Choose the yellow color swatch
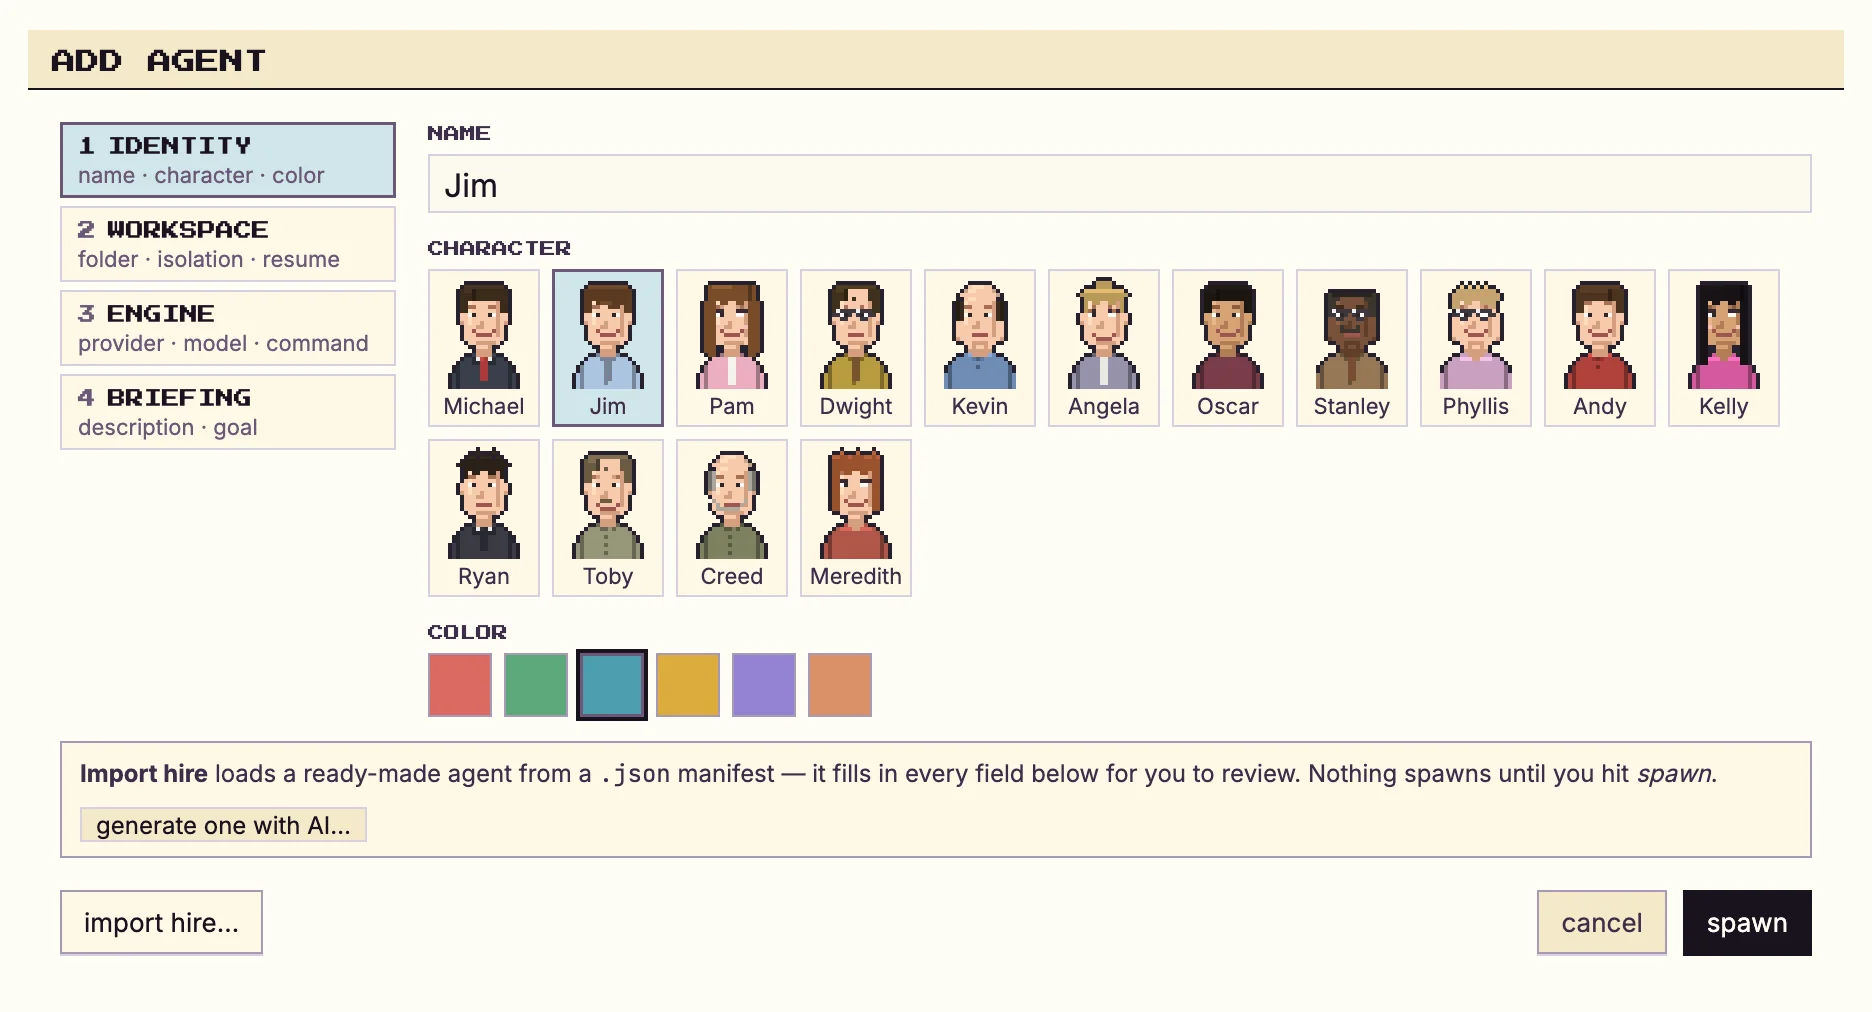 688,685
